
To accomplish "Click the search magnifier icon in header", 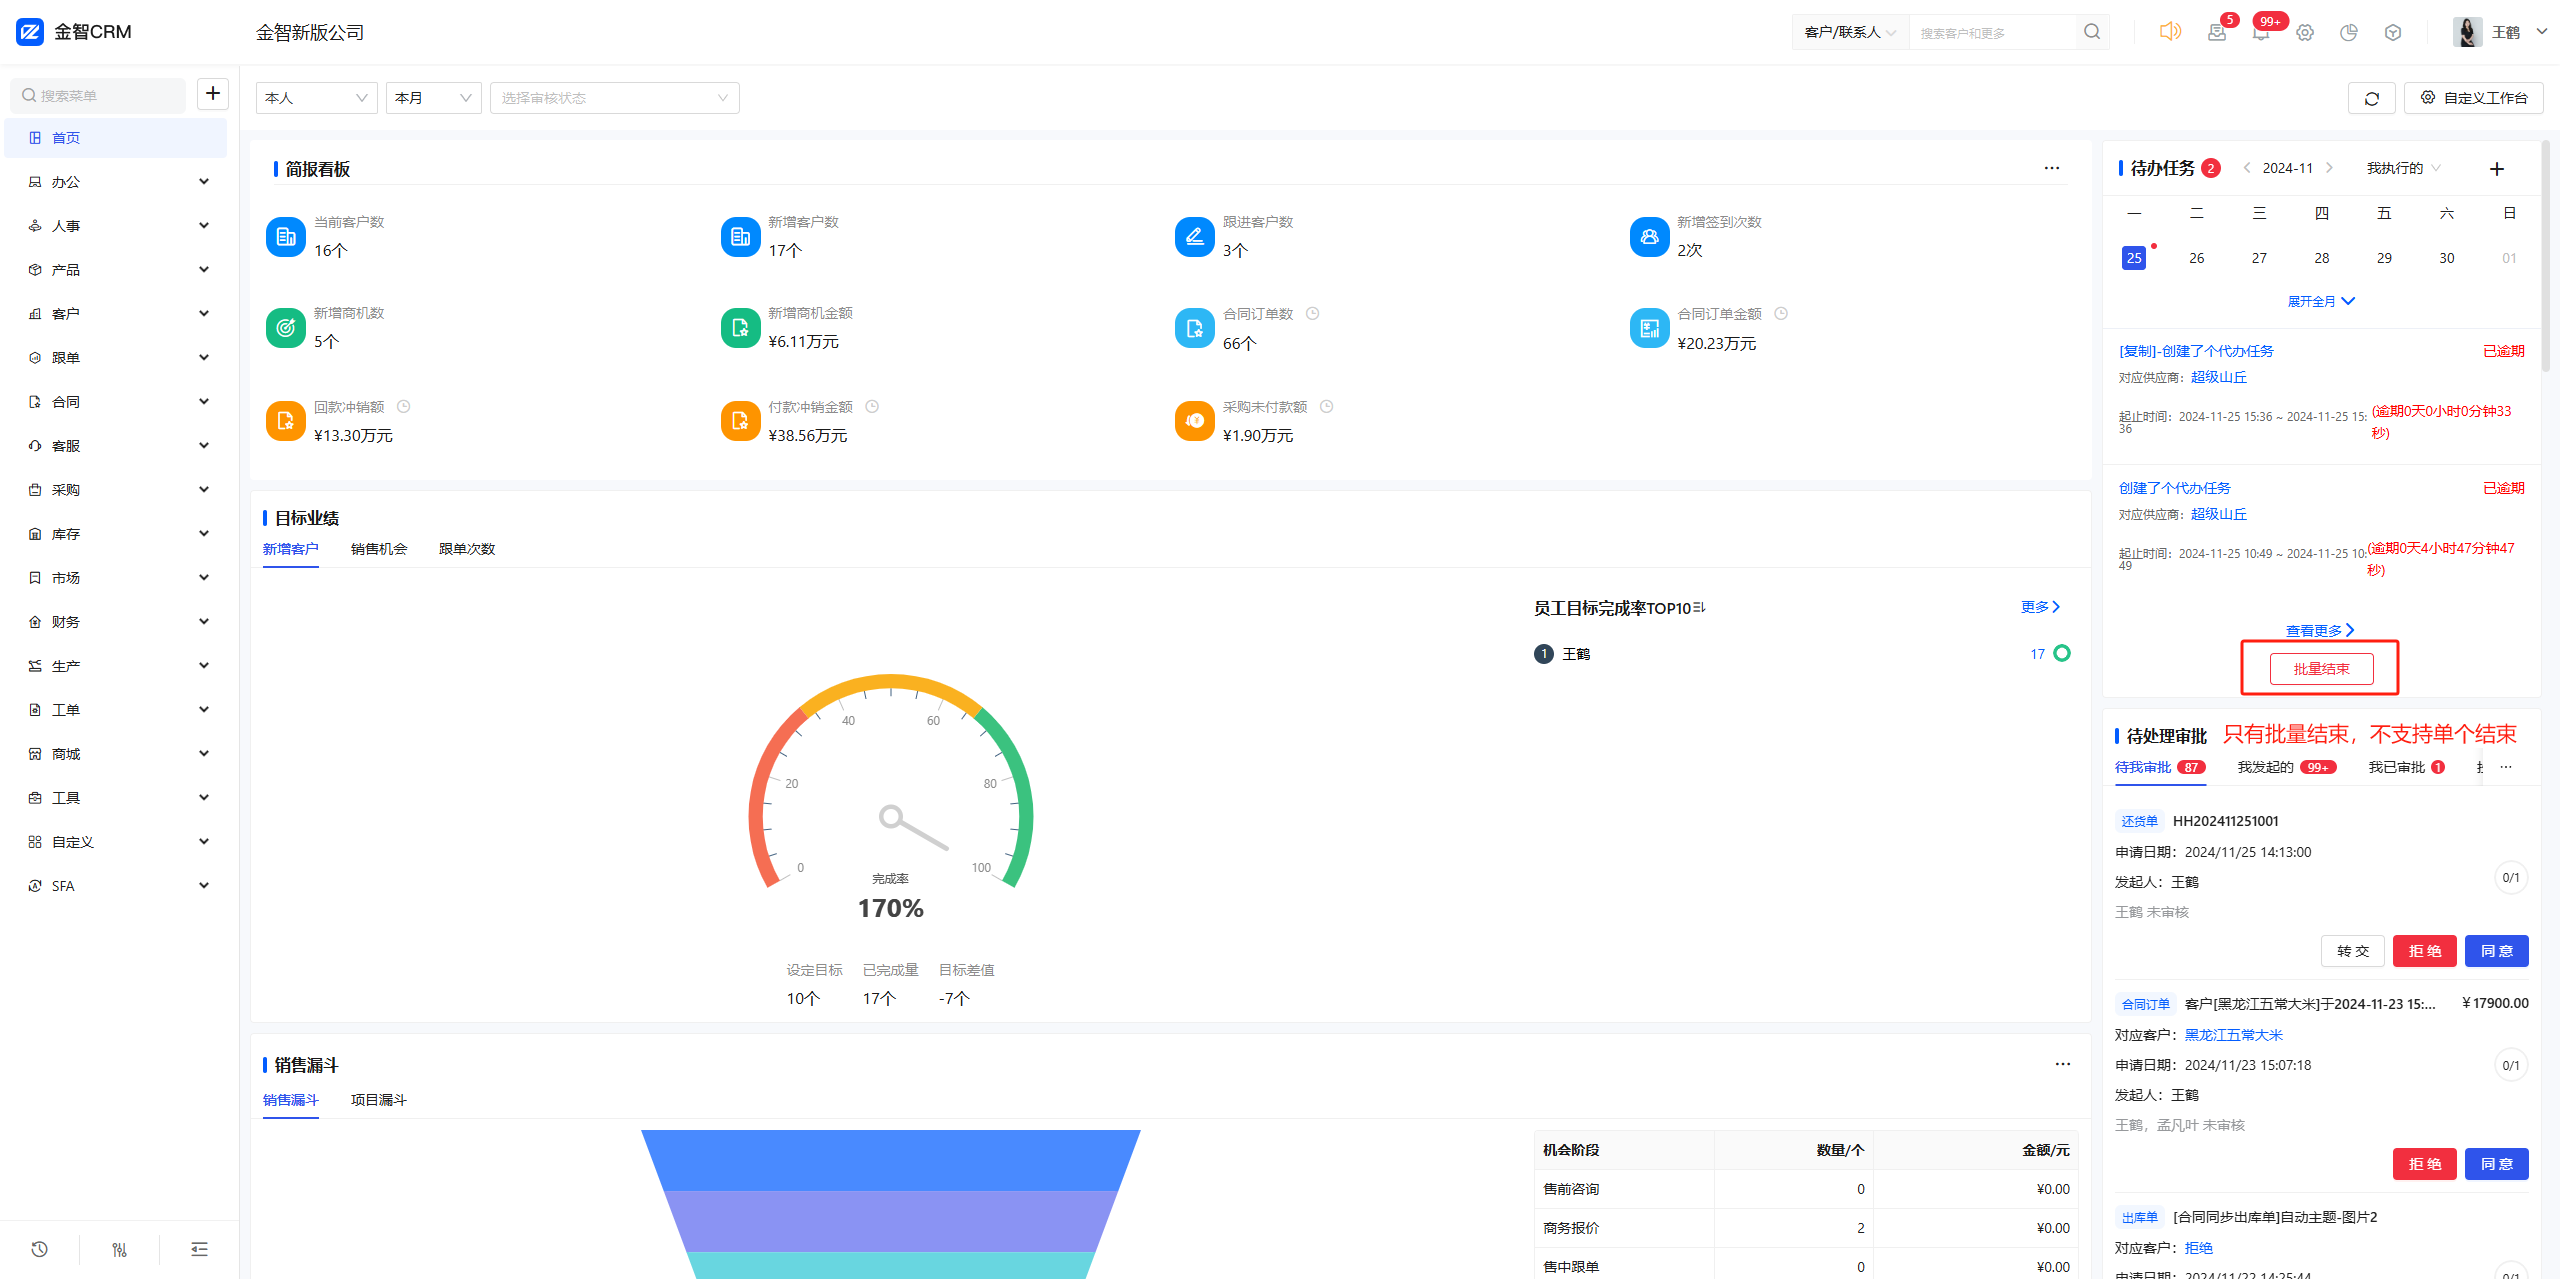I will pos(2092,32).
